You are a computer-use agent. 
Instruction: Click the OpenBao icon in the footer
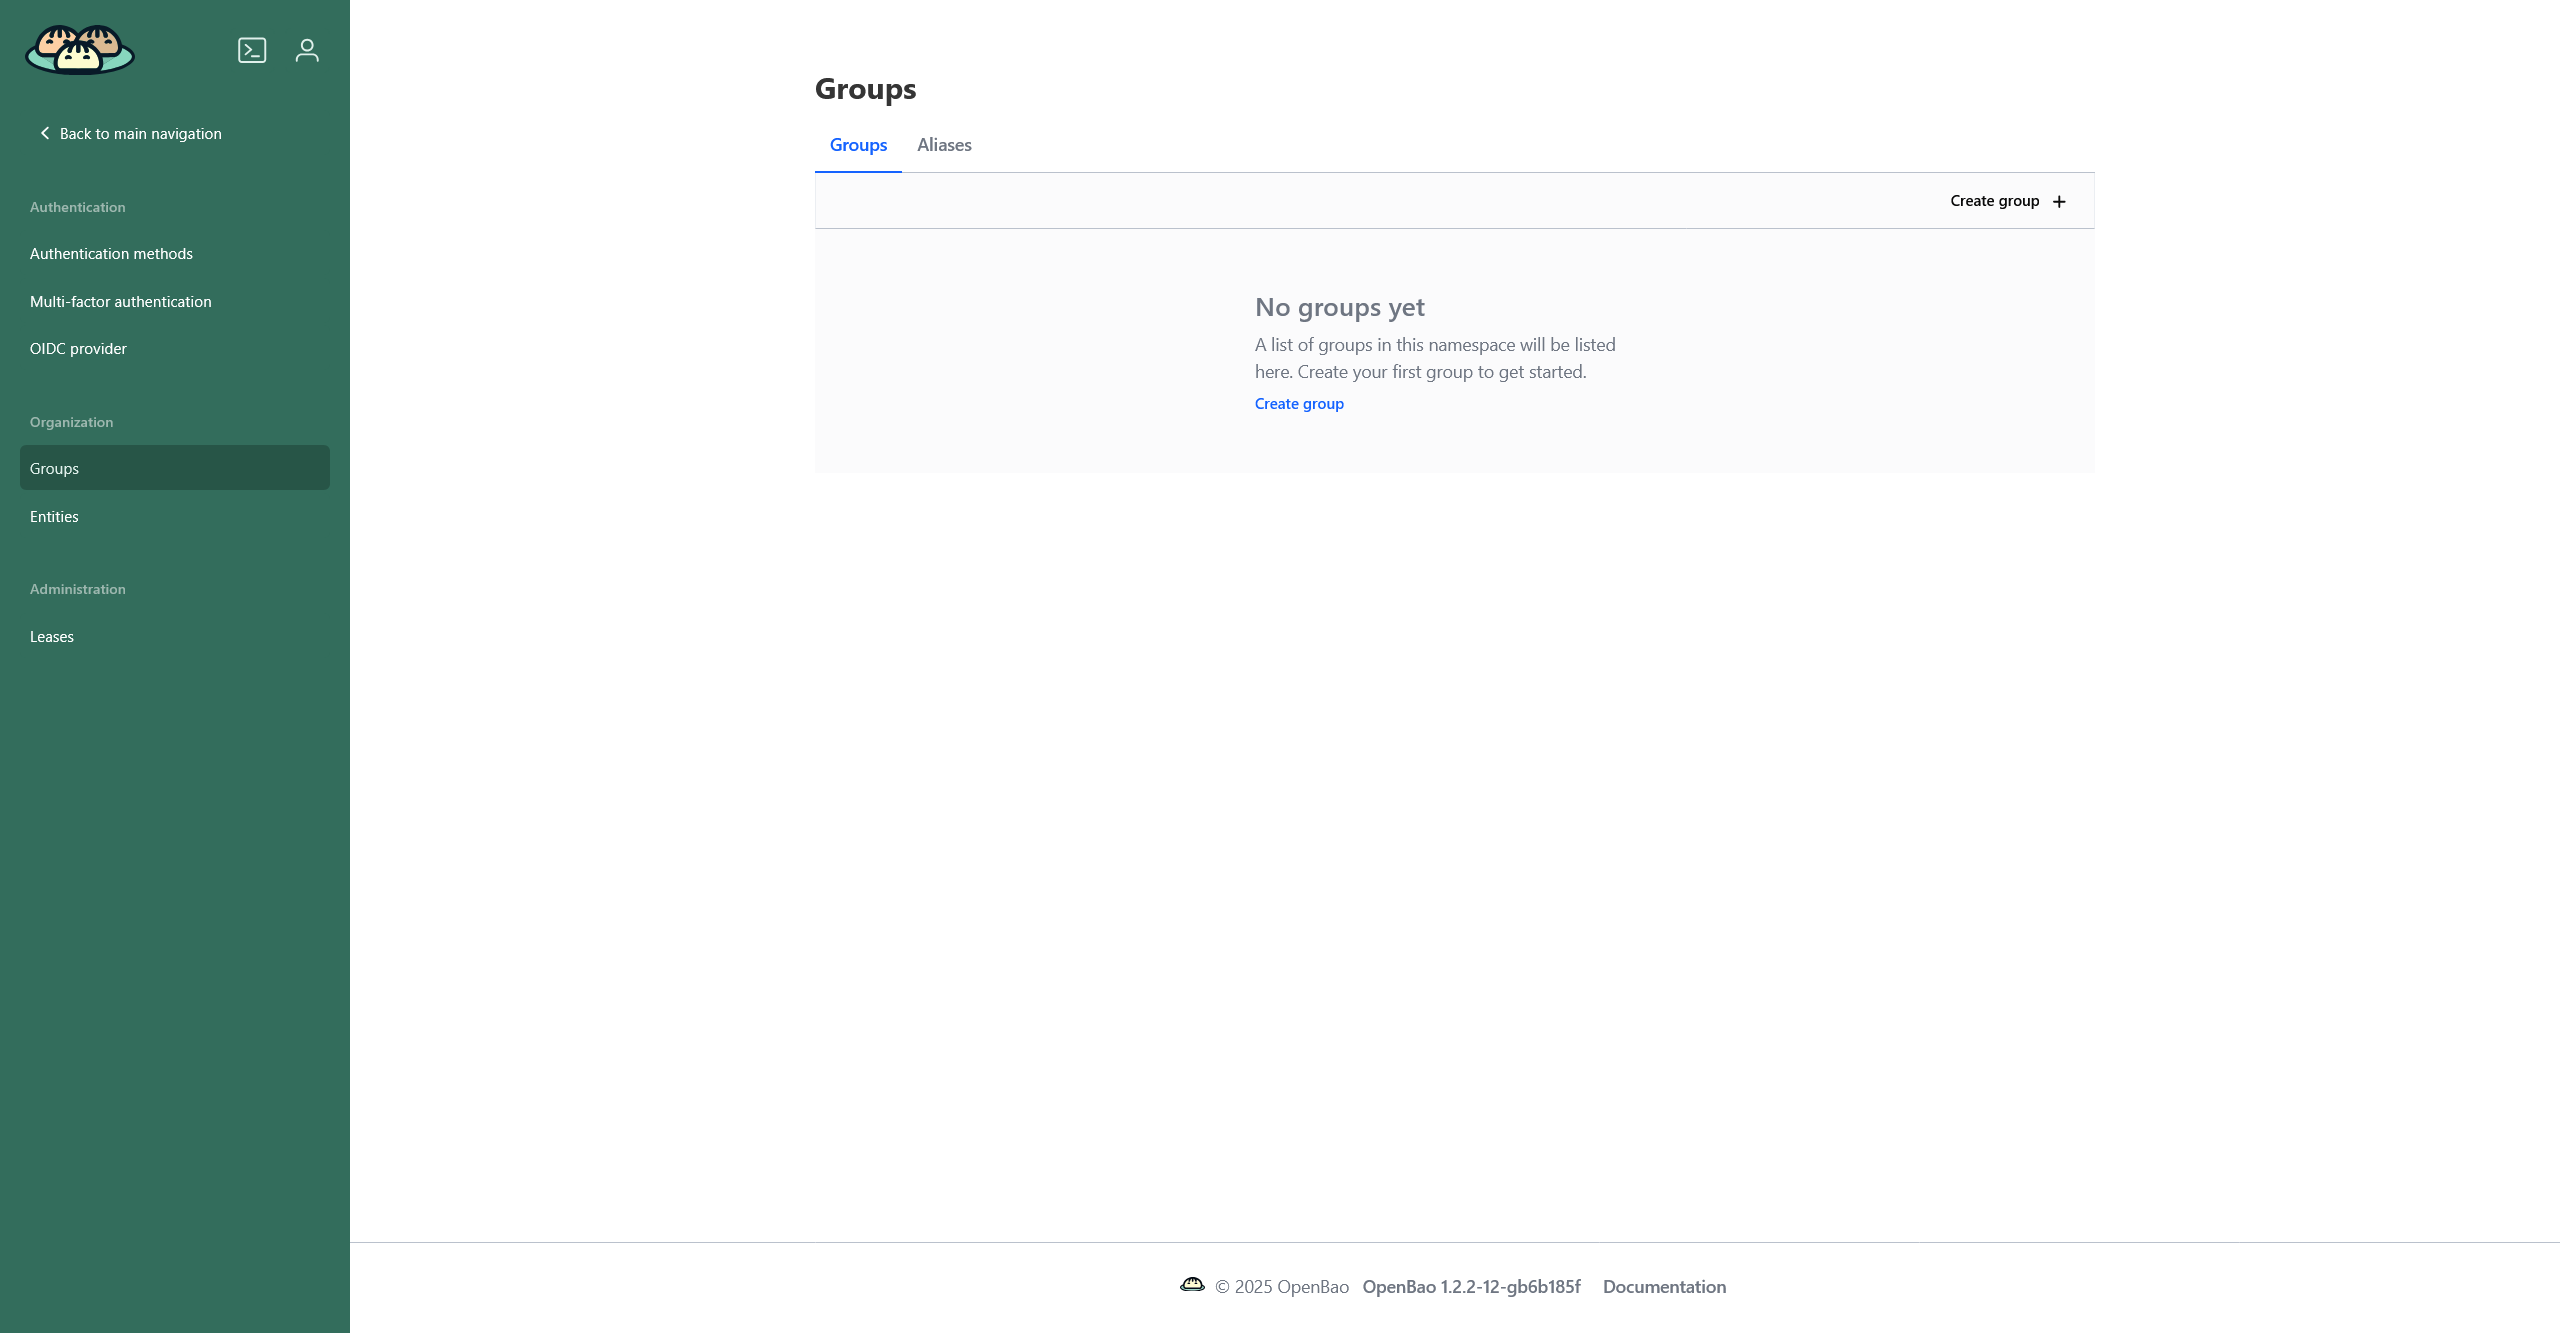click(x=1193, y=1285)
